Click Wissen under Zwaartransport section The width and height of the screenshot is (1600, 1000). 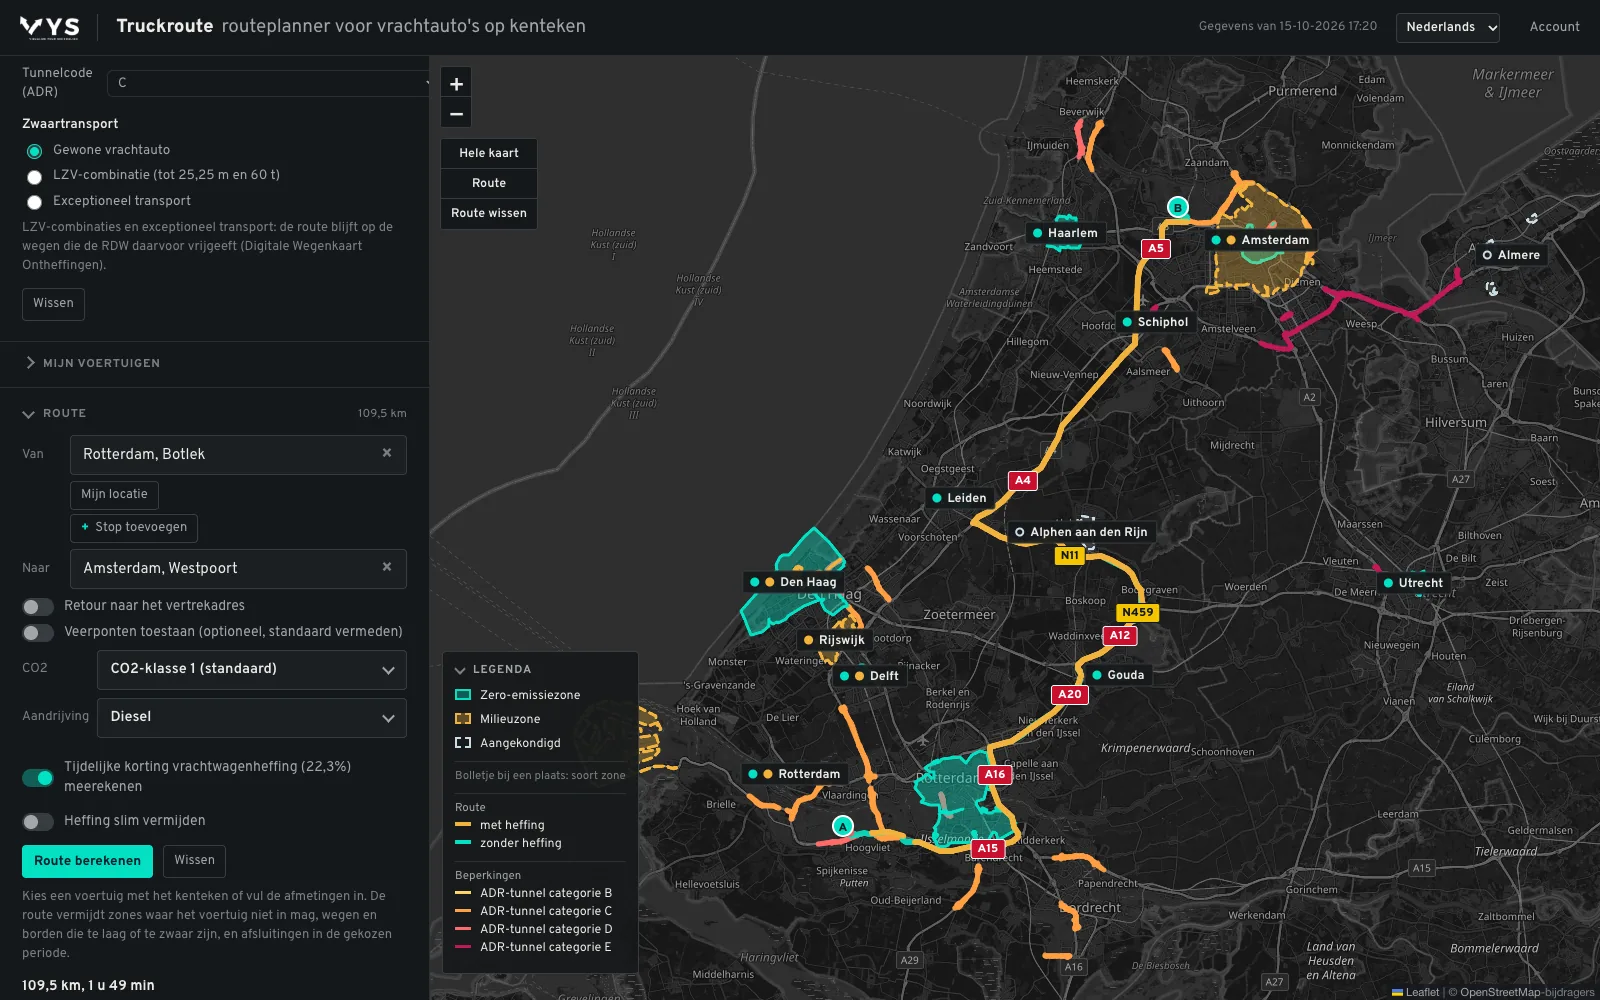tap(53, 304)
